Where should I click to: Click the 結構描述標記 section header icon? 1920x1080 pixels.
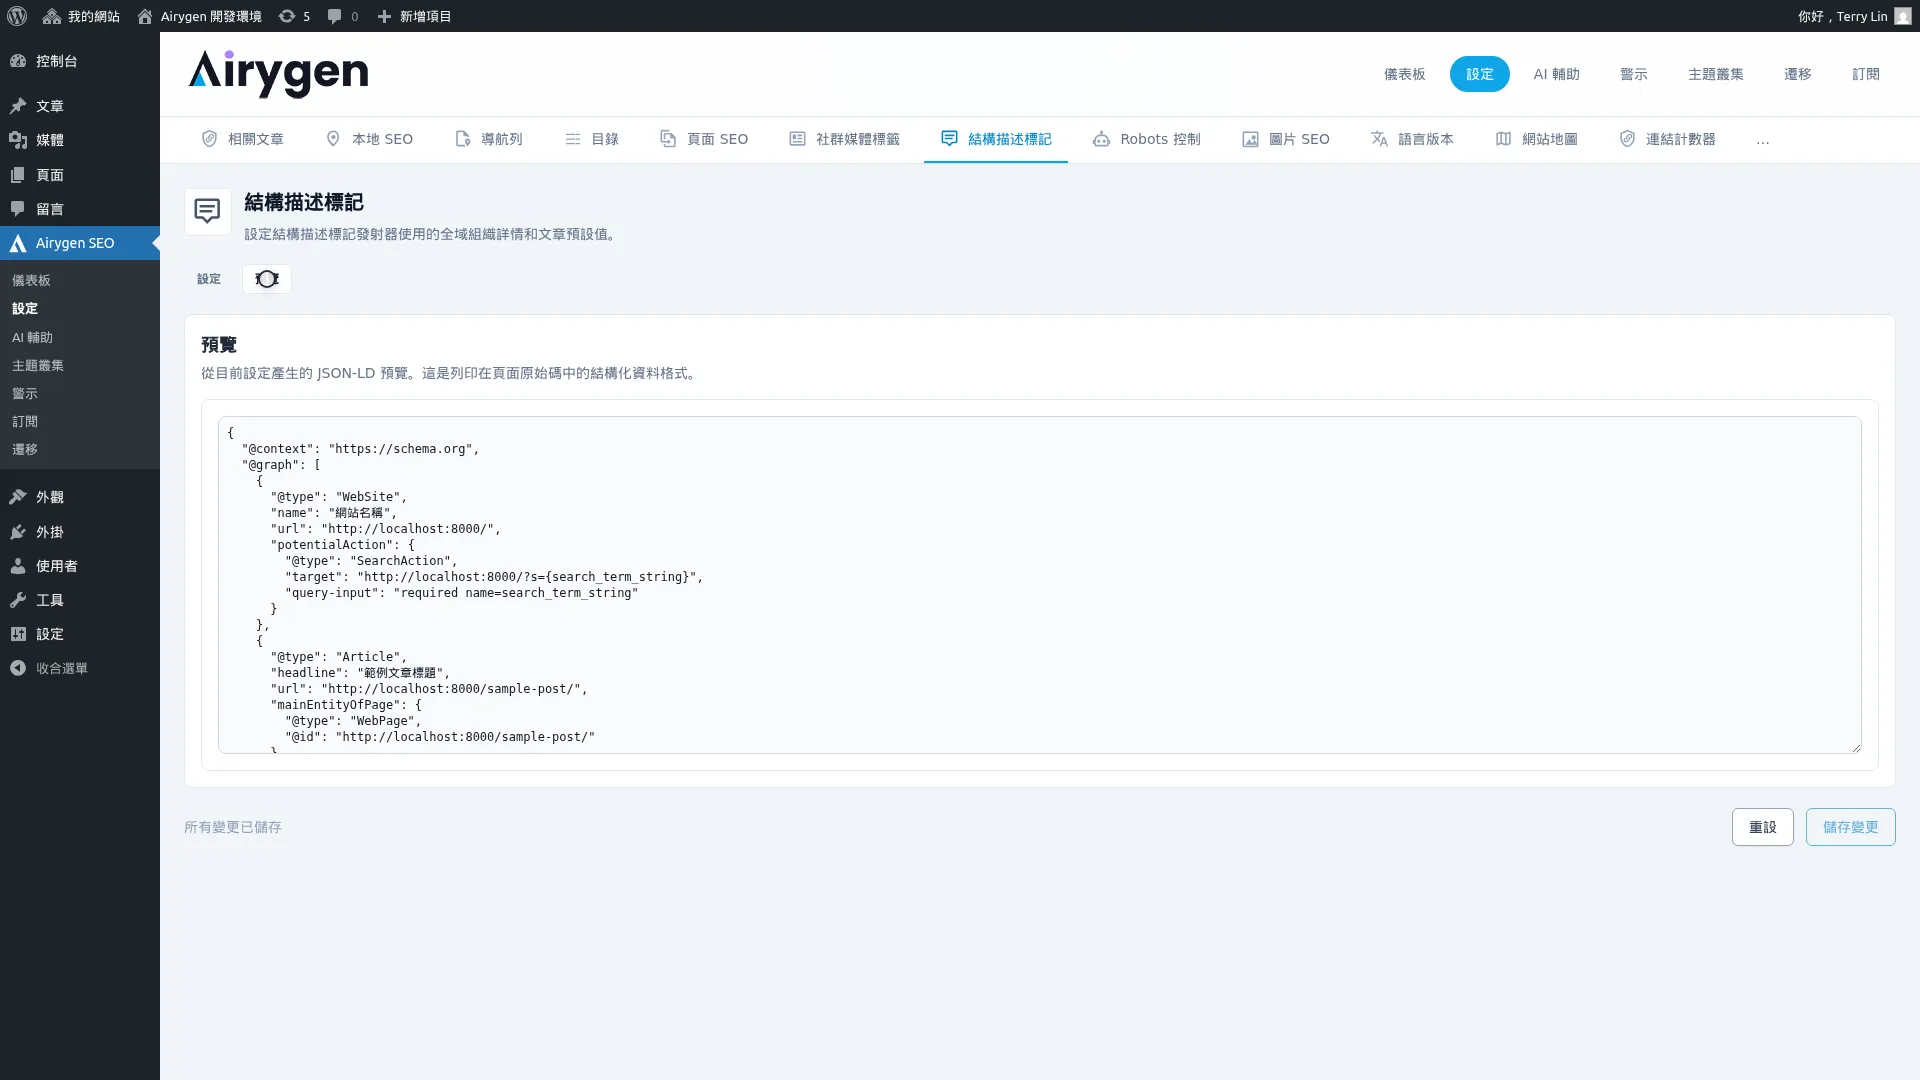[x=208, y=212]
